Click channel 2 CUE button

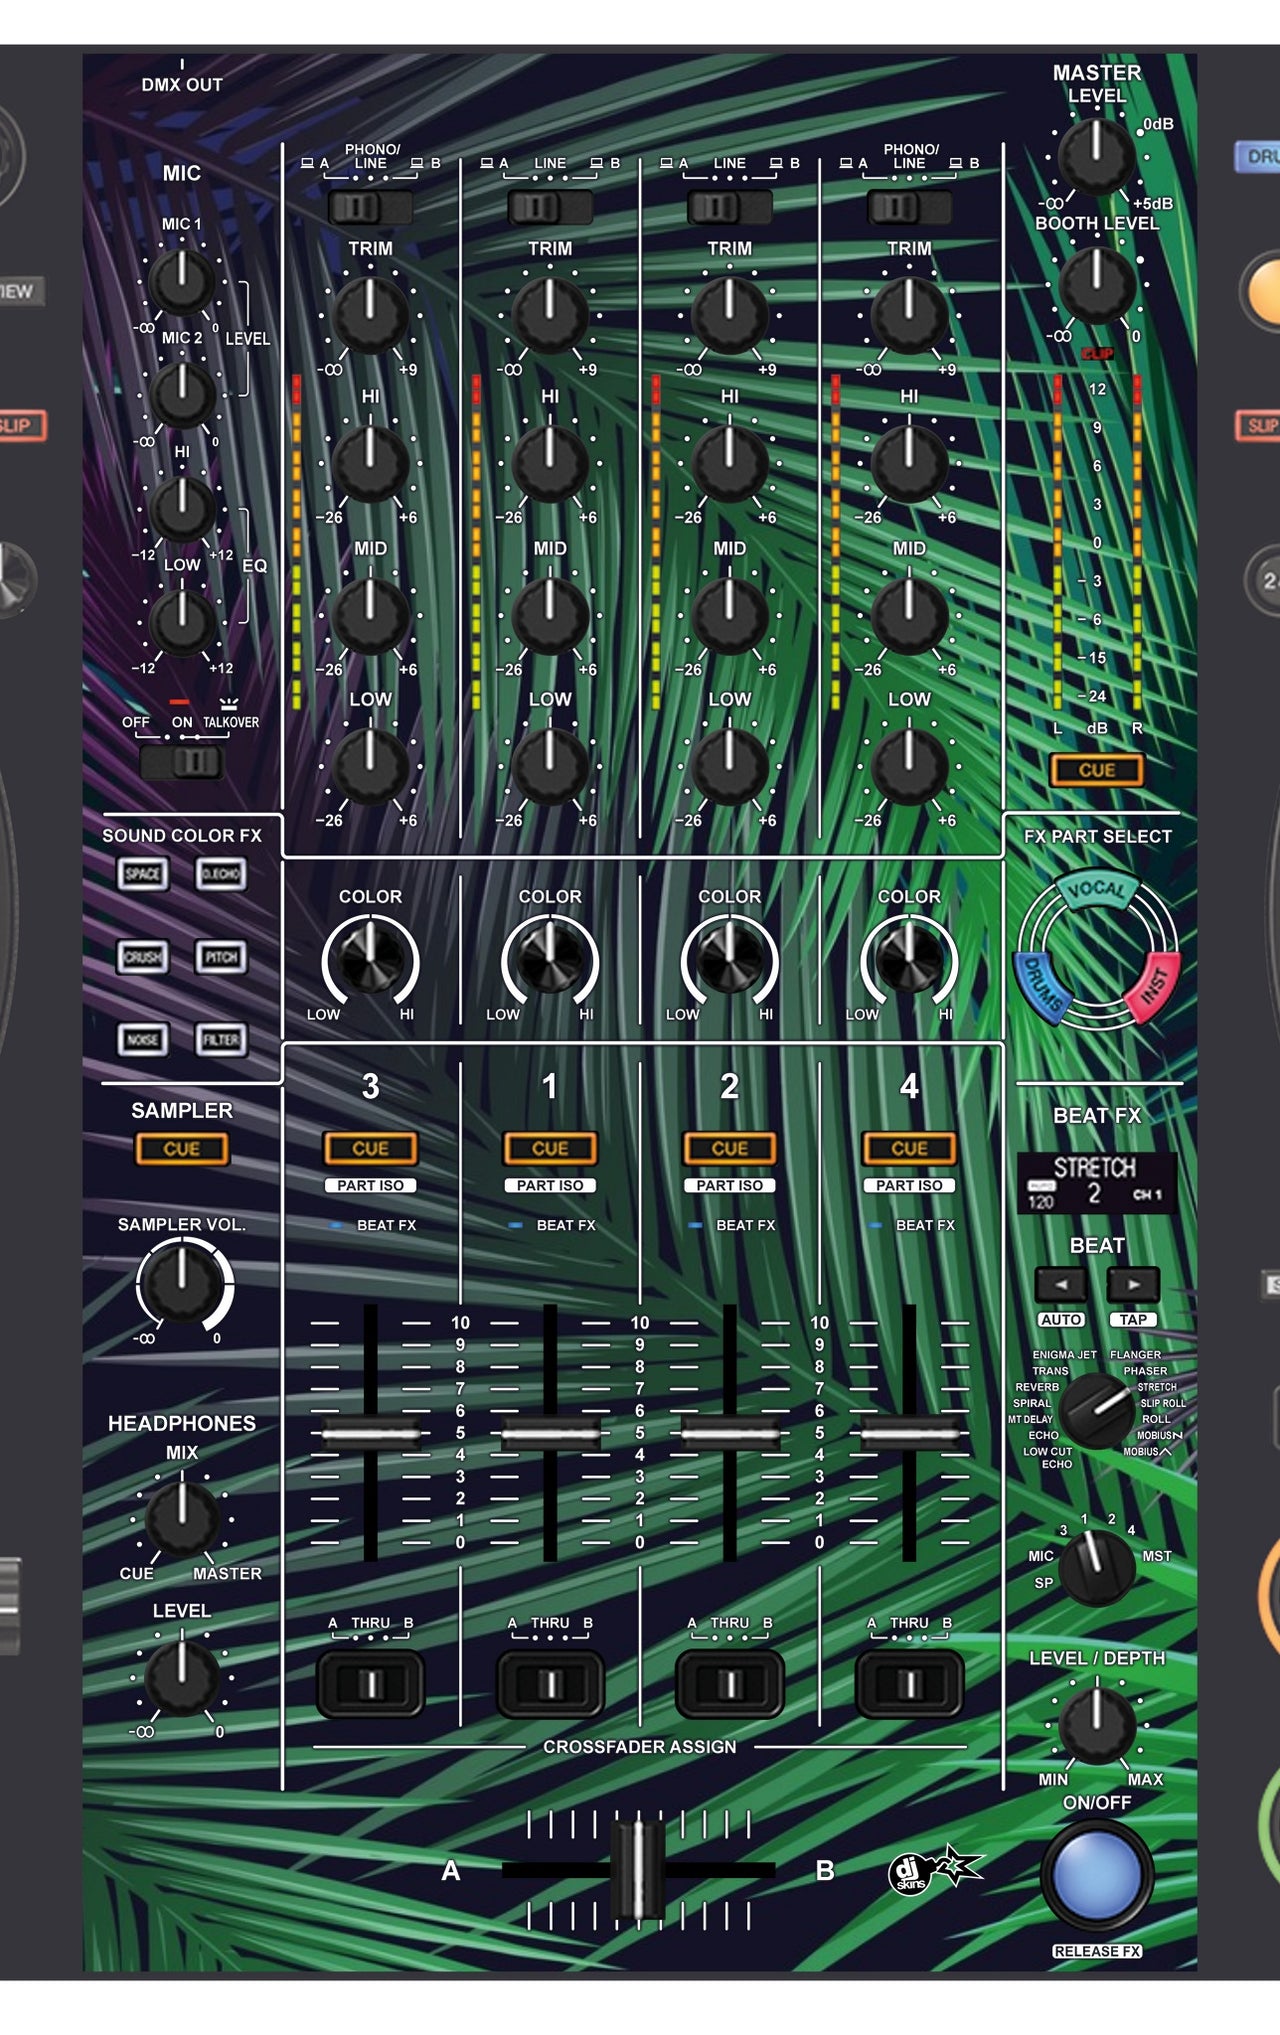[x=730, y=1149]
